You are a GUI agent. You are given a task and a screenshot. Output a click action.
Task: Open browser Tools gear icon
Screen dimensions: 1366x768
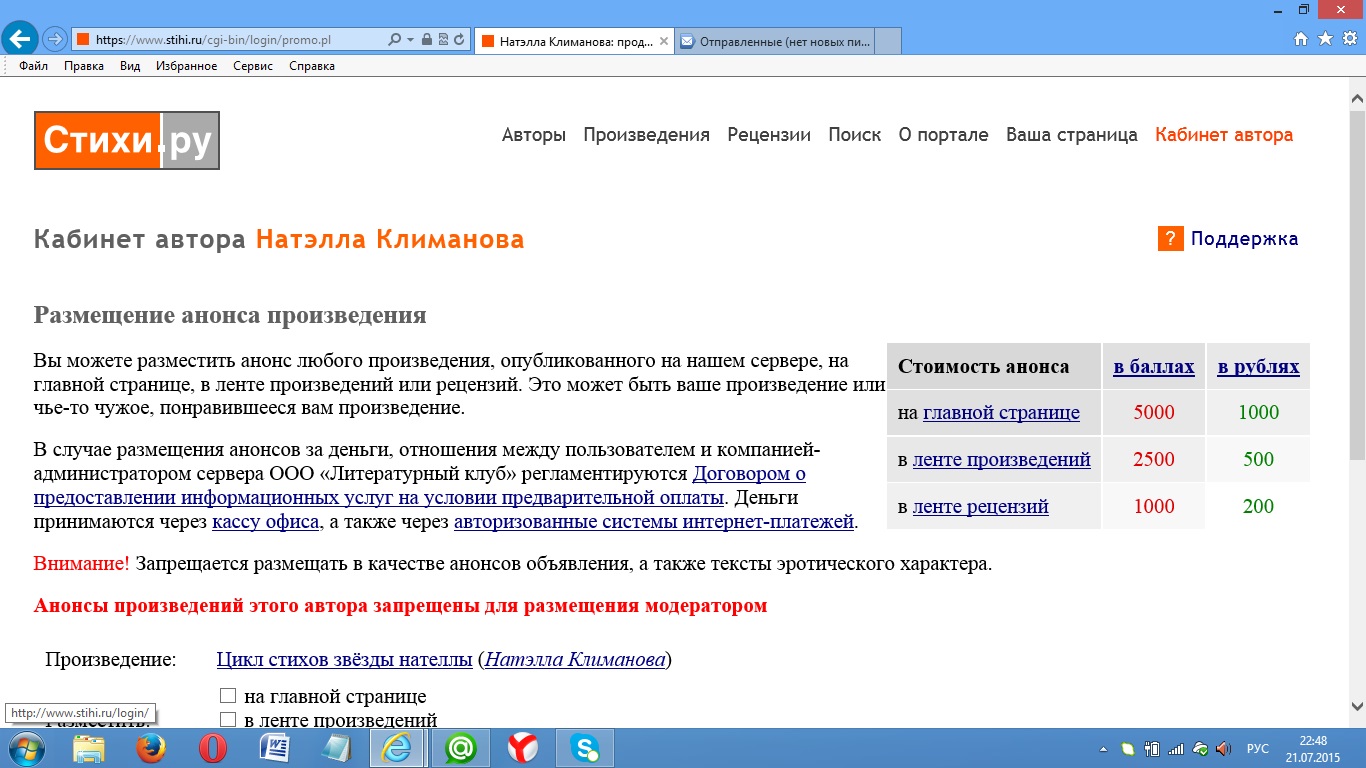pyautogui.click(x=1349, y=39)
